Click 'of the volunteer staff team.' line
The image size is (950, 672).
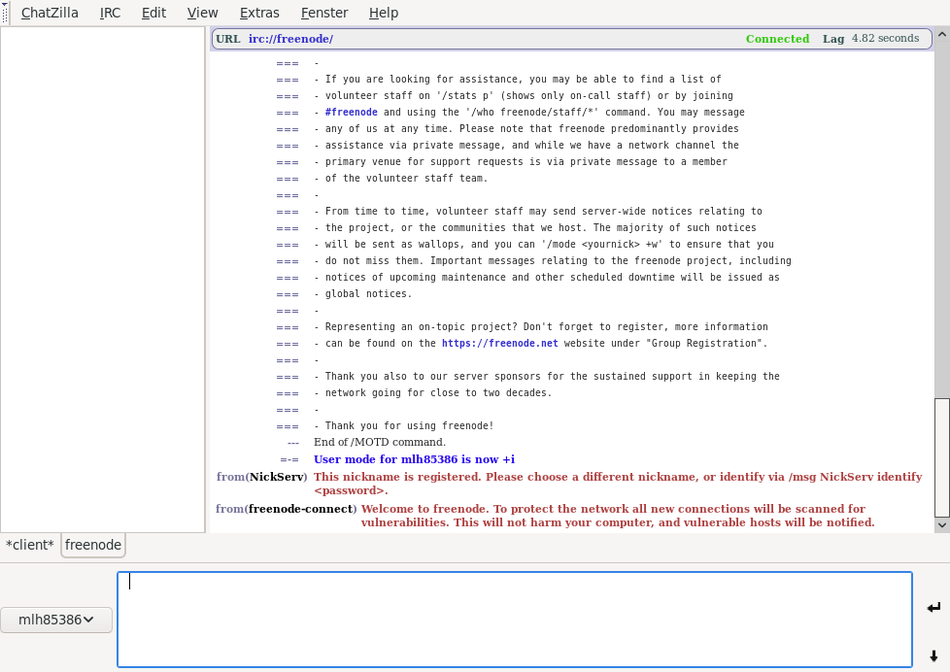pos(406,178)
